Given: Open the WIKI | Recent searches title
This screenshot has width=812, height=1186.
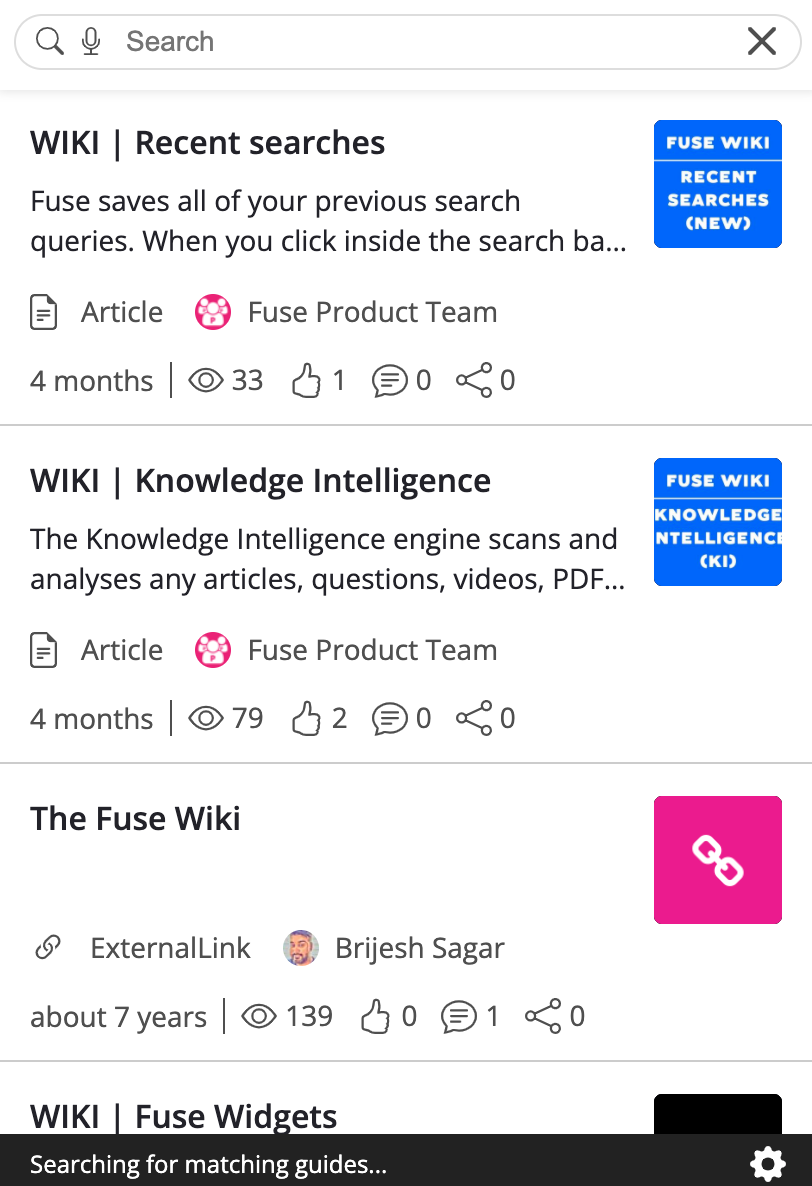Looking at the screenshot, I should coord(208,143).
